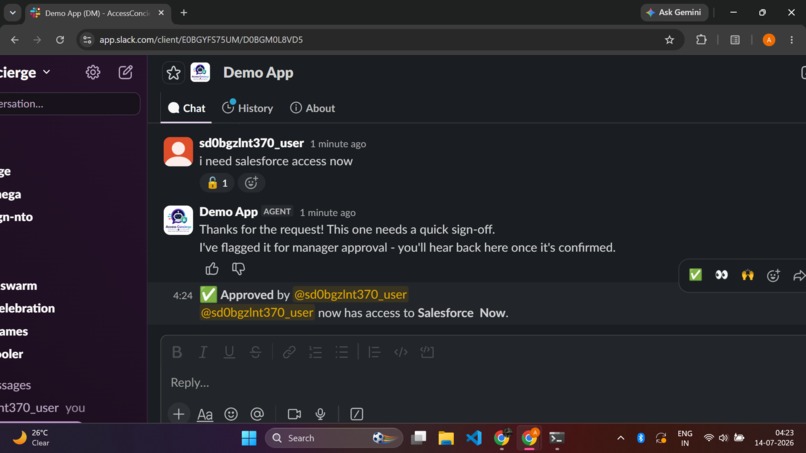The height and width of the screenshot is (453, 806).
Task: Open Visual Studio Code from taskbar
Action: coord(473,438)
